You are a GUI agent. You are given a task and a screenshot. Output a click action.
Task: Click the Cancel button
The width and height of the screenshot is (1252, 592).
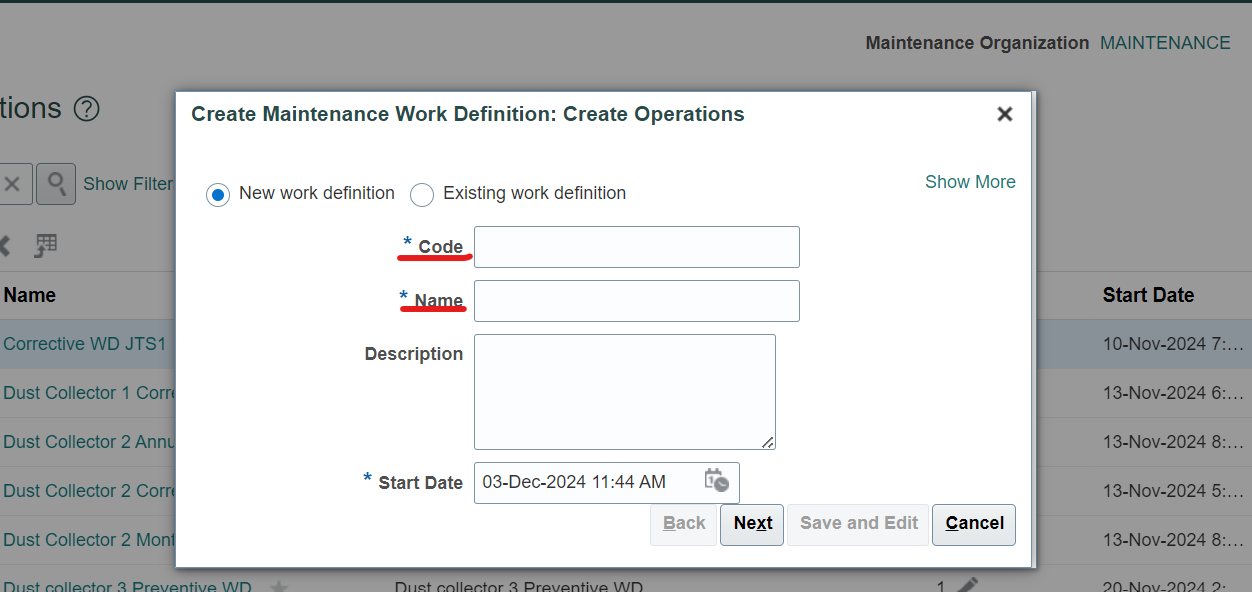(972, 524)
